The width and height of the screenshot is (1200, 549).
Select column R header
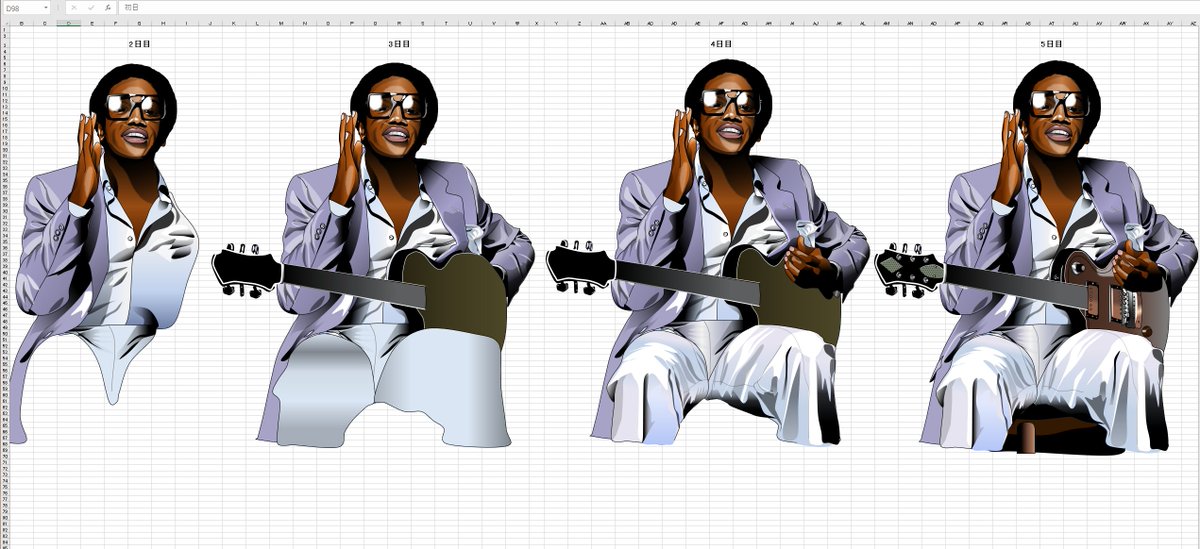[x=399, y=24]
